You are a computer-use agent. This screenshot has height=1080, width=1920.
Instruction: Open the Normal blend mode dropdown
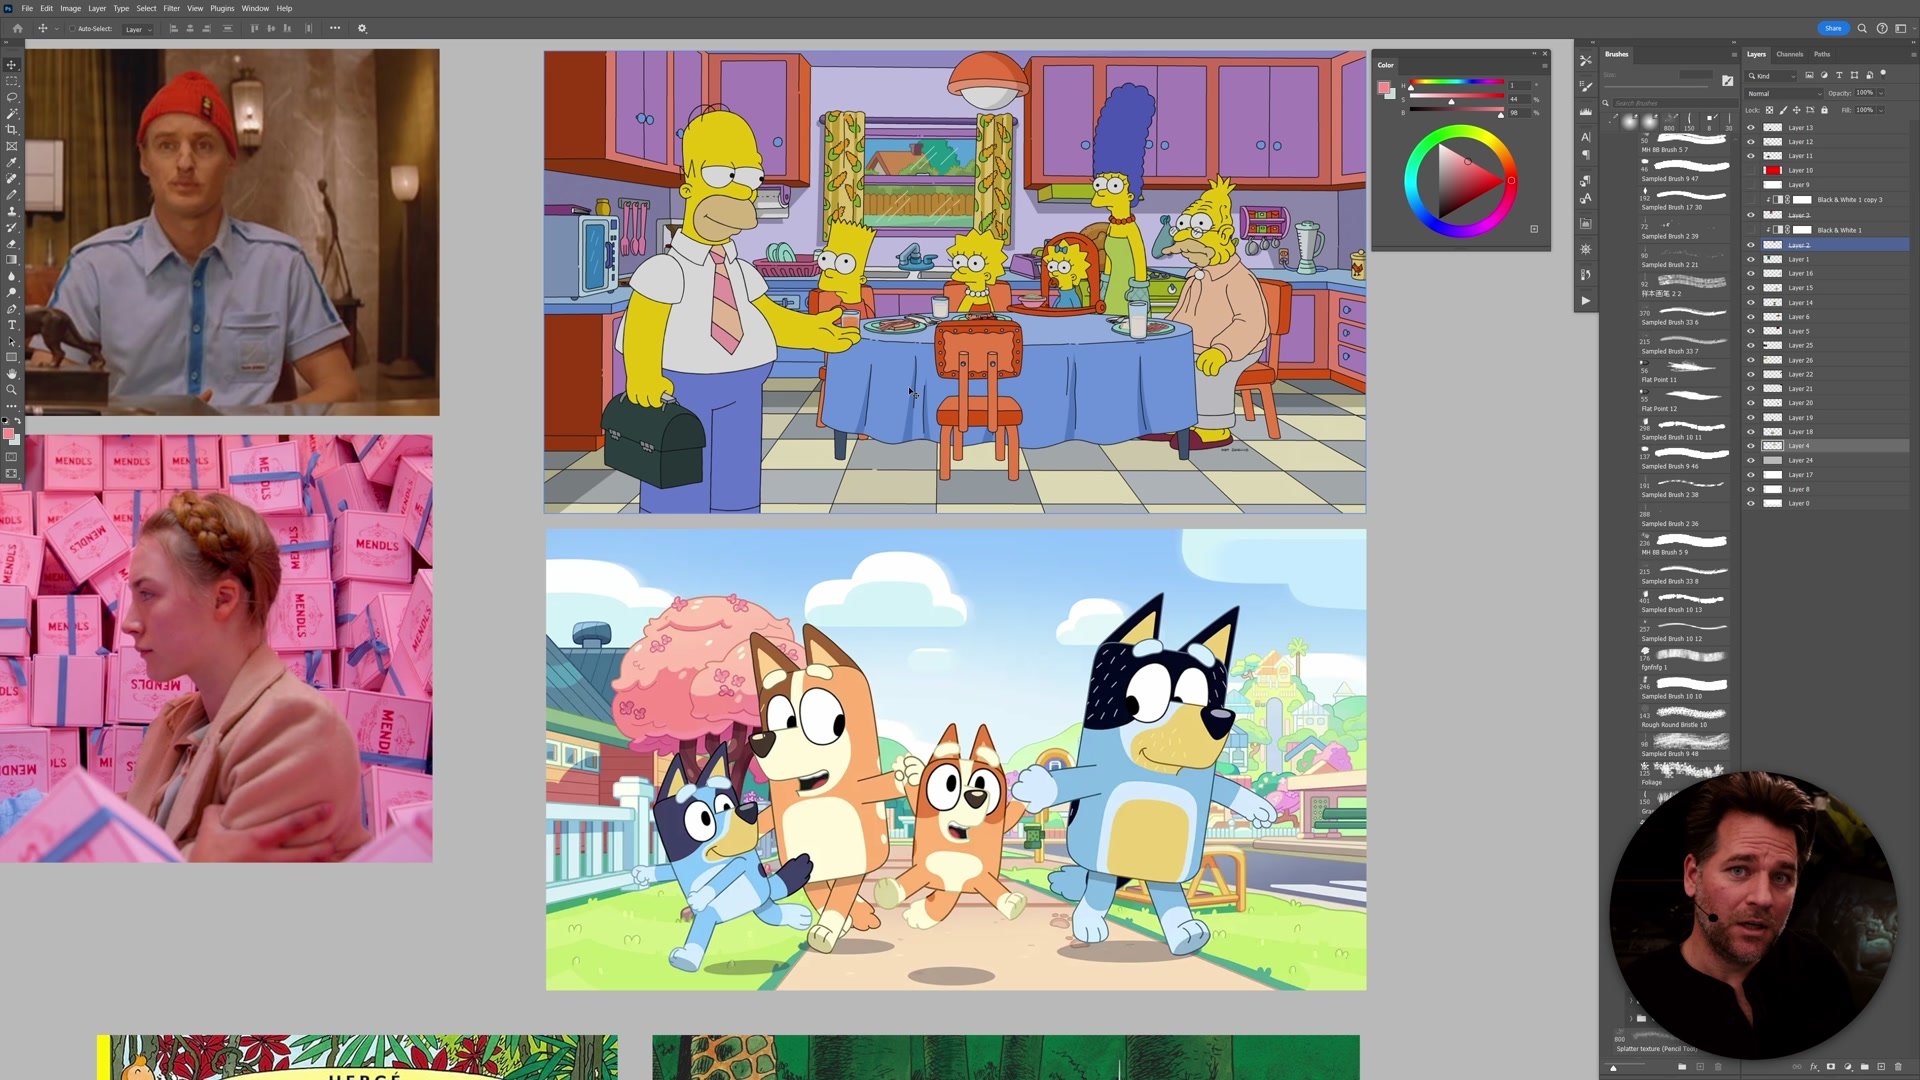pos(1784,93)
